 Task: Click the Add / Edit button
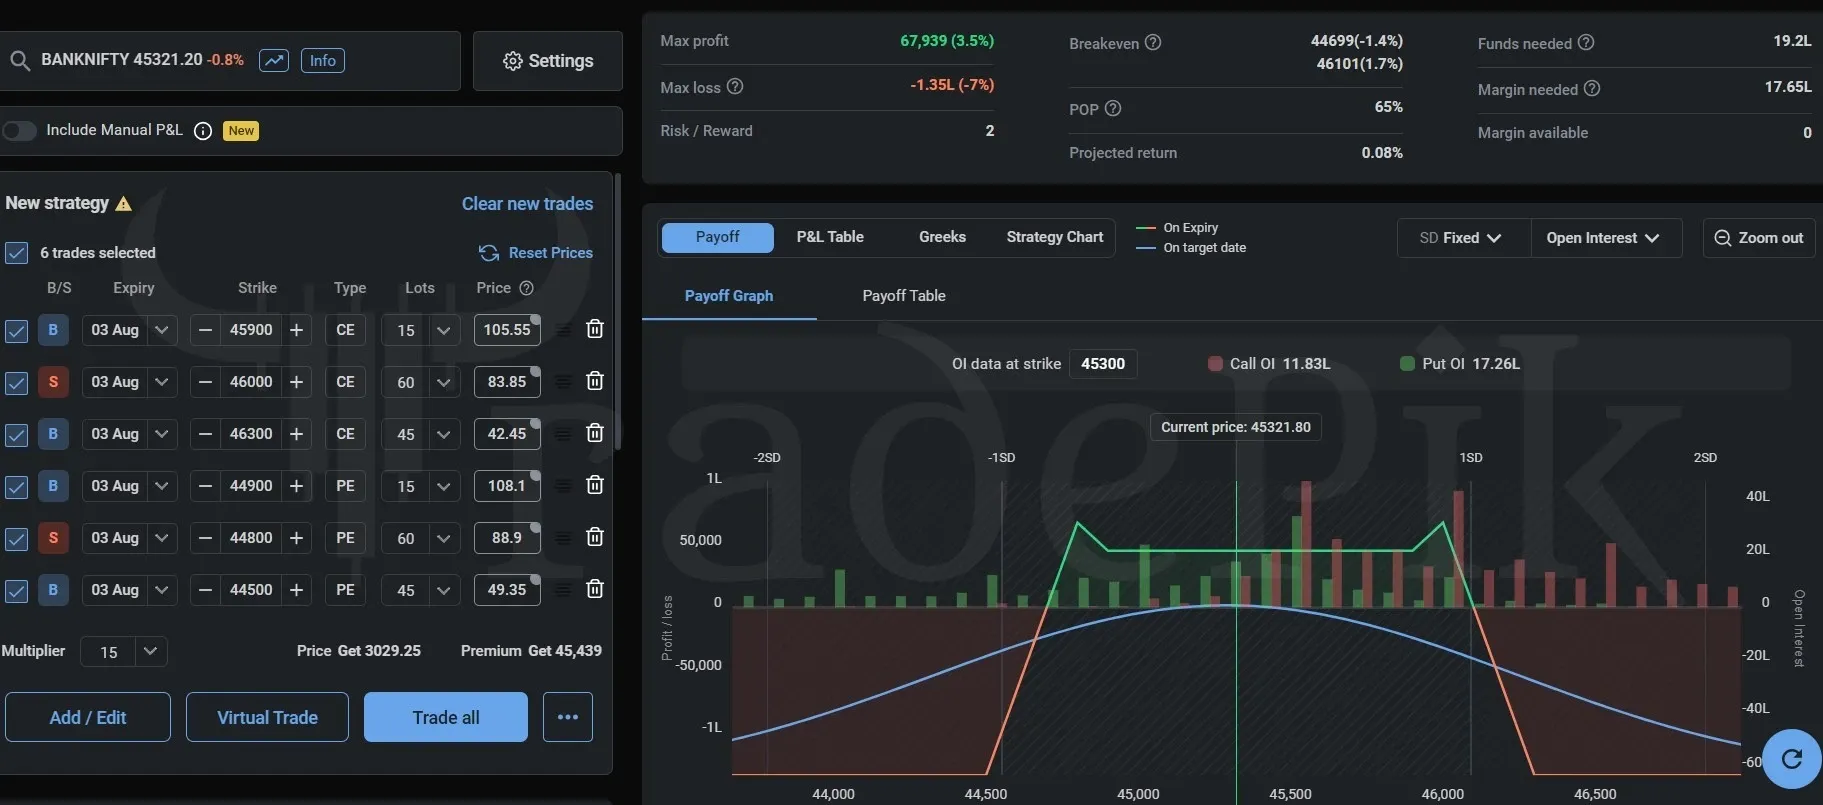[x=88, y=717]
